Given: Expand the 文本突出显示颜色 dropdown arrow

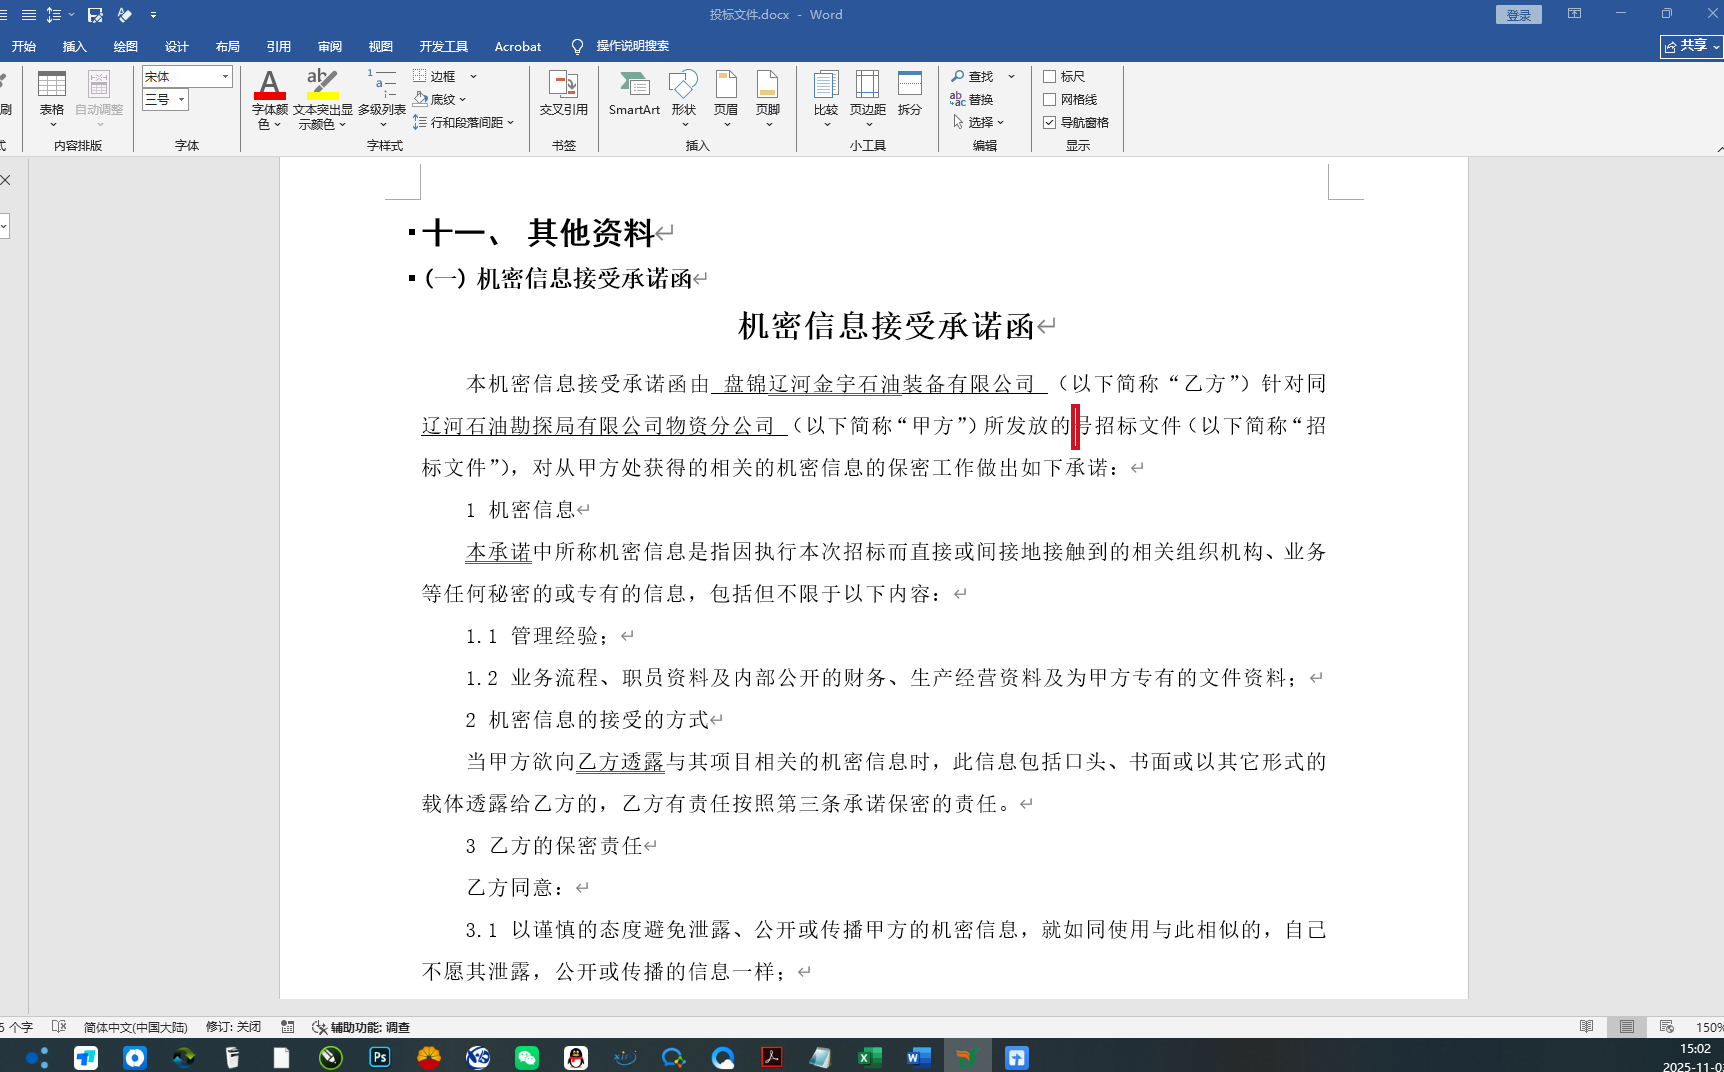Looking at the screenshot, I should click(x=342, y=125).
